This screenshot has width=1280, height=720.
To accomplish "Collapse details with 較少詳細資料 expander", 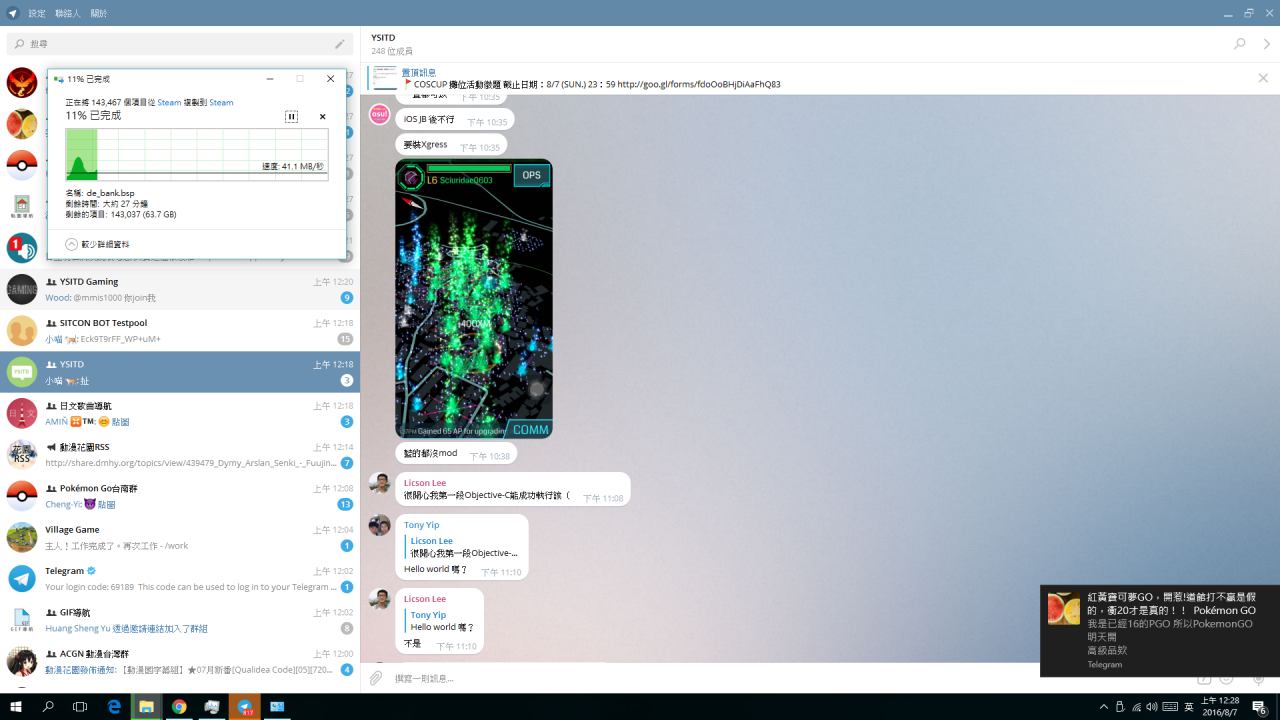I will pyautogui.click(x=97, y=244).
